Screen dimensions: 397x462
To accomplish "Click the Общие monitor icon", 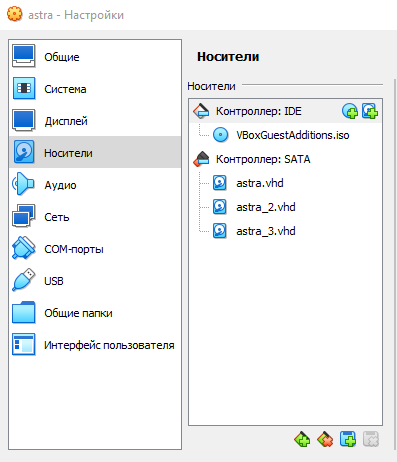I will (x=23, y=57).
